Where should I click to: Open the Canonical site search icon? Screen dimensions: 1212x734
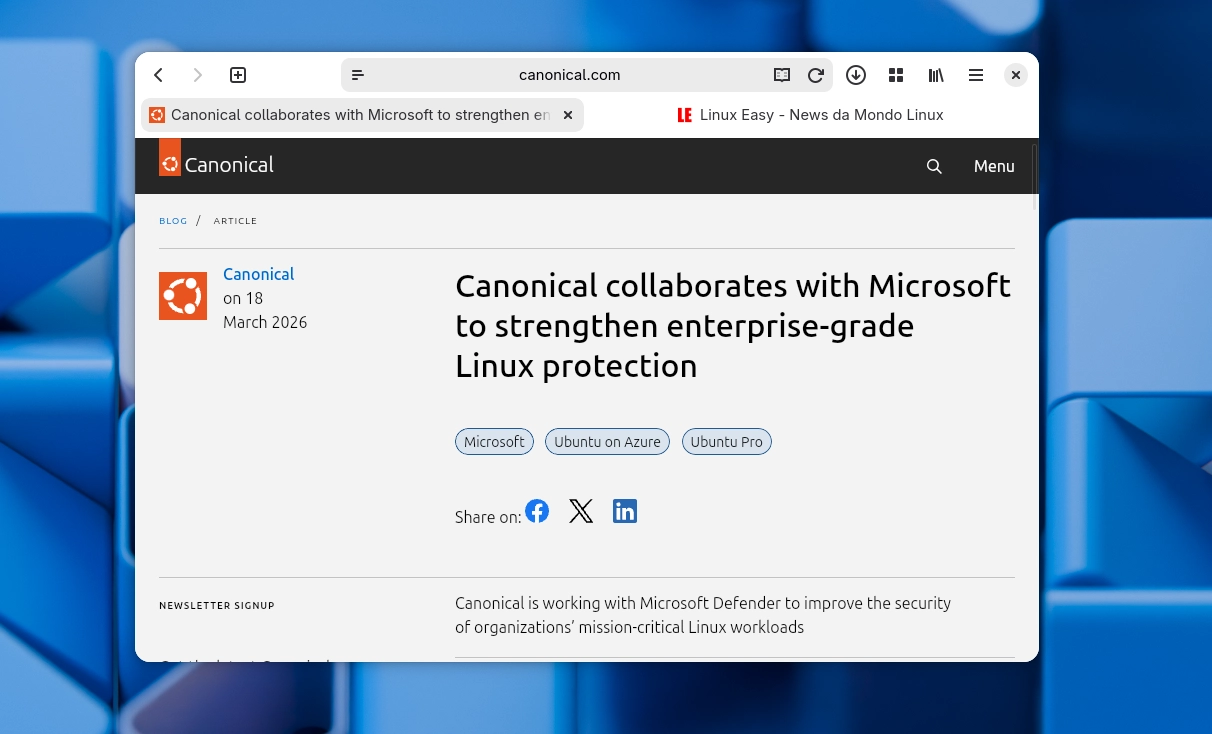tap(934, 166)
